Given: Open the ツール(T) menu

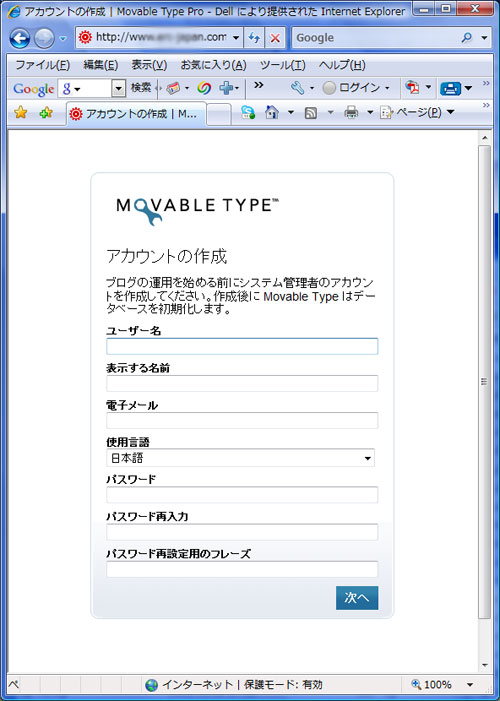Looking at the screenshot, I should coord(283,65).
